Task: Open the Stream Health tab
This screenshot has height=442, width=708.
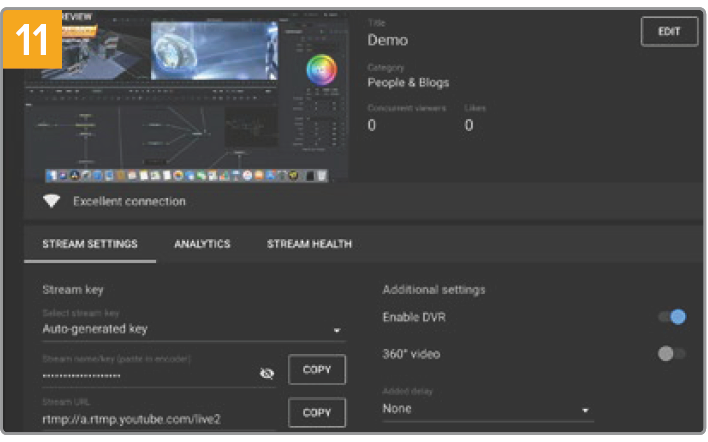Action: point(309,244)
